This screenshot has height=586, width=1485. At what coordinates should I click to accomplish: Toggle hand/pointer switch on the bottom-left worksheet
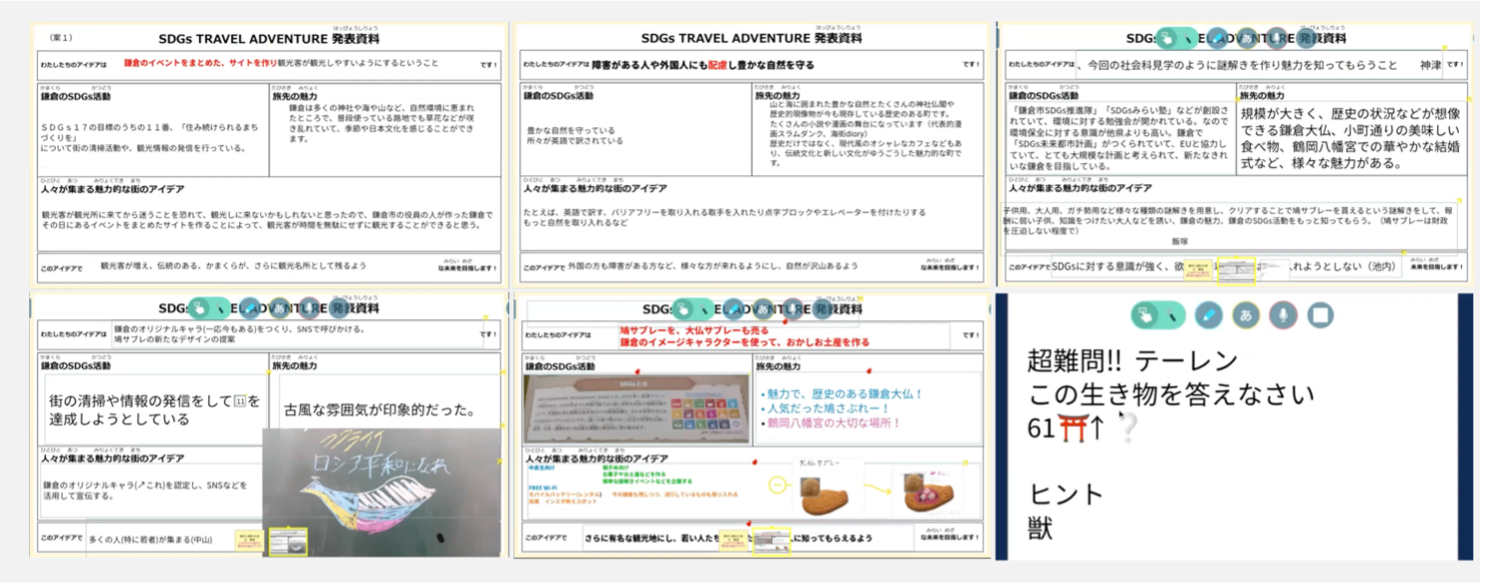pyautogui.click(x=207, y=308)
